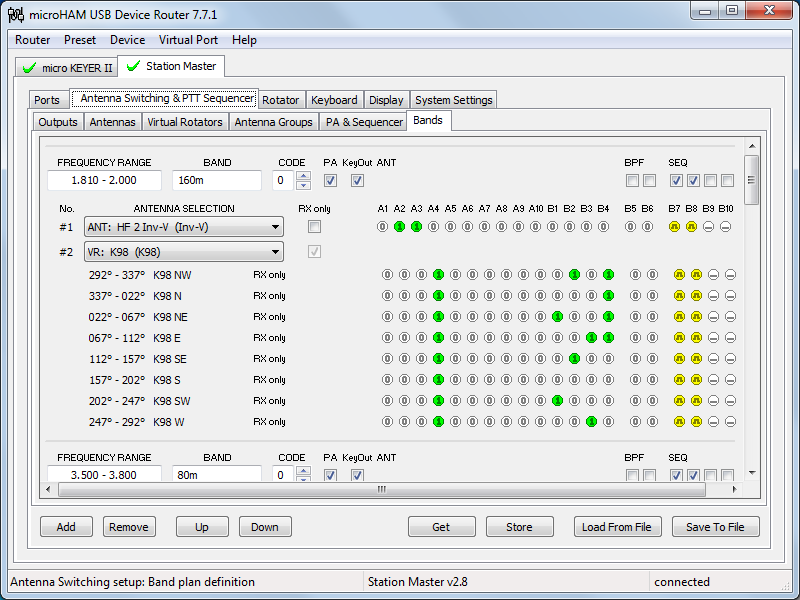Switch to the PA & Sequencer tab

click(x=362, y=122)
